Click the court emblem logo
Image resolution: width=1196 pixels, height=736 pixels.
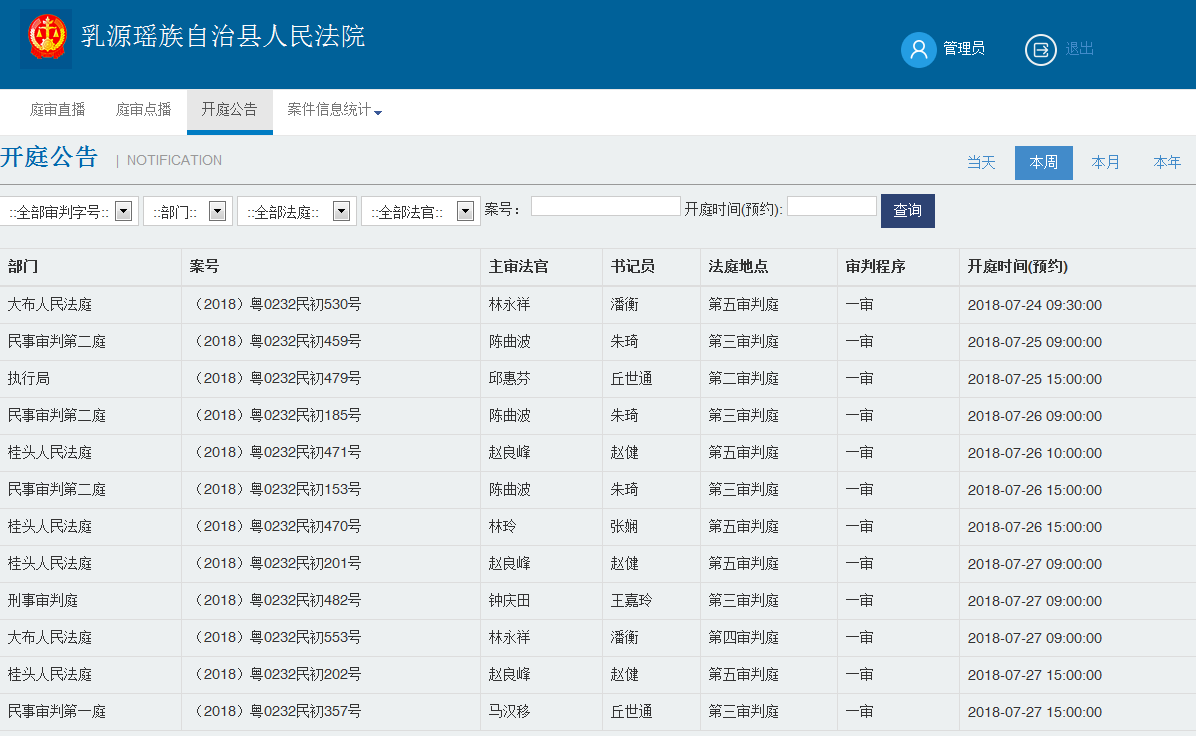[x=46, y=39]
